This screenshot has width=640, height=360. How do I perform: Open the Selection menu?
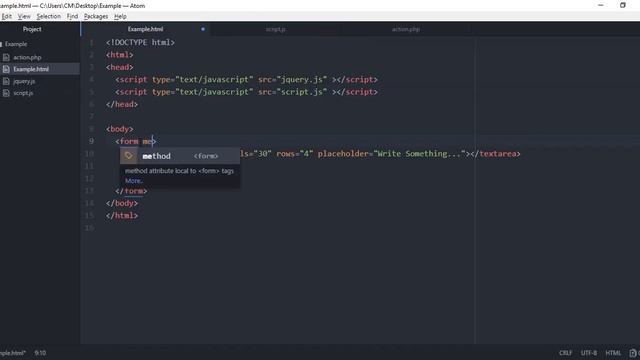[x=49, y=16]
